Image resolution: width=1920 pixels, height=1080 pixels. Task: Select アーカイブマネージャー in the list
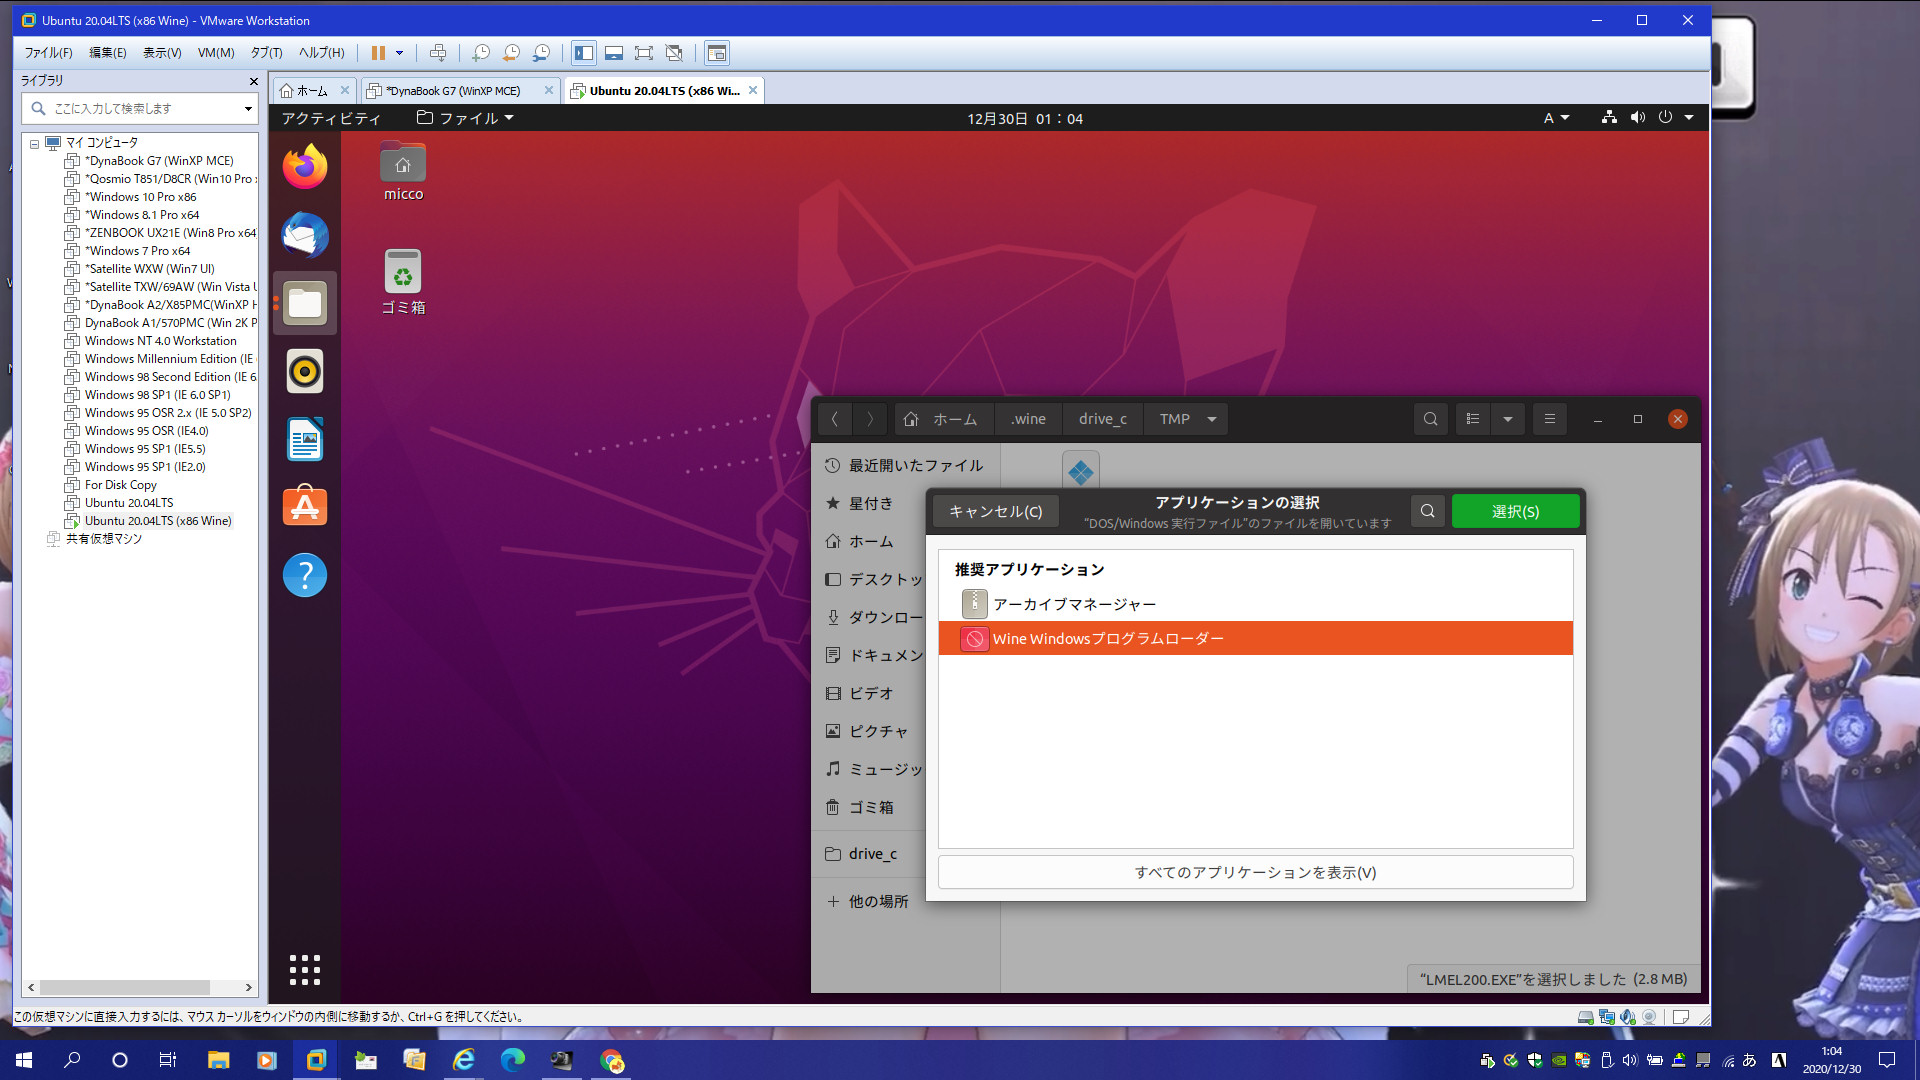pos(1255,604)
